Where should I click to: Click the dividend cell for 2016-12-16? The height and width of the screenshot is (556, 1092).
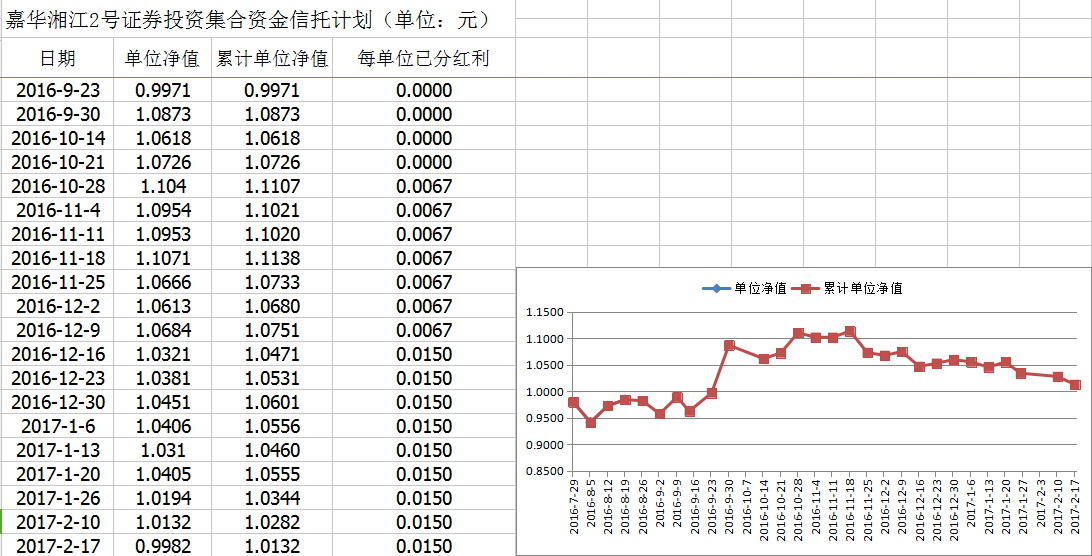click(423, 354)
